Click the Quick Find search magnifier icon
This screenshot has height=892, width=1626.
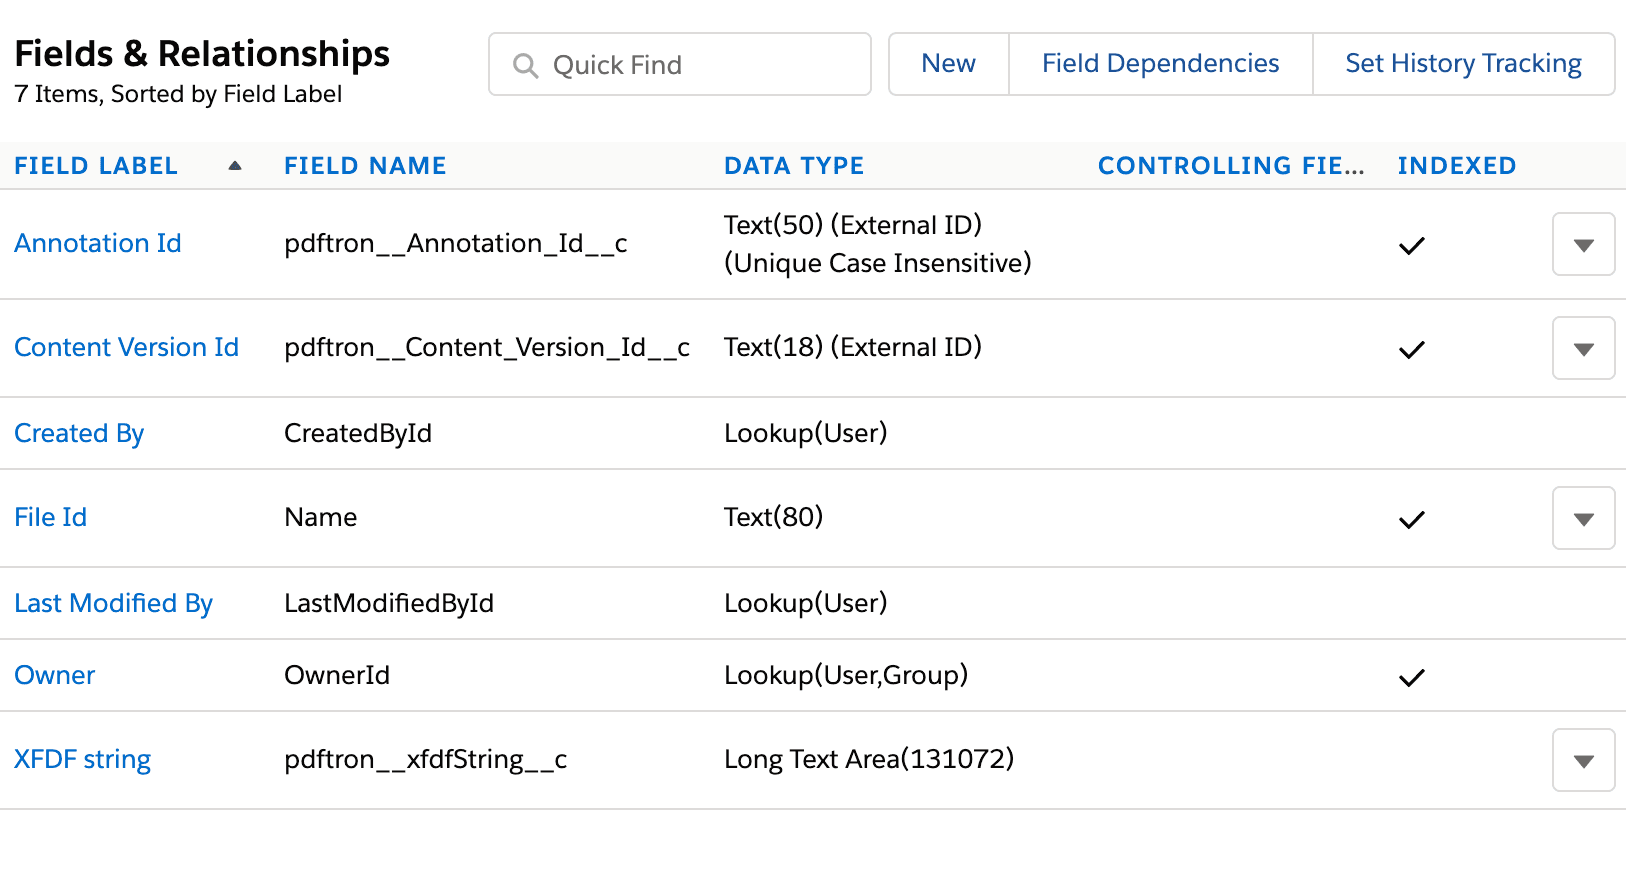coord(525,66)
